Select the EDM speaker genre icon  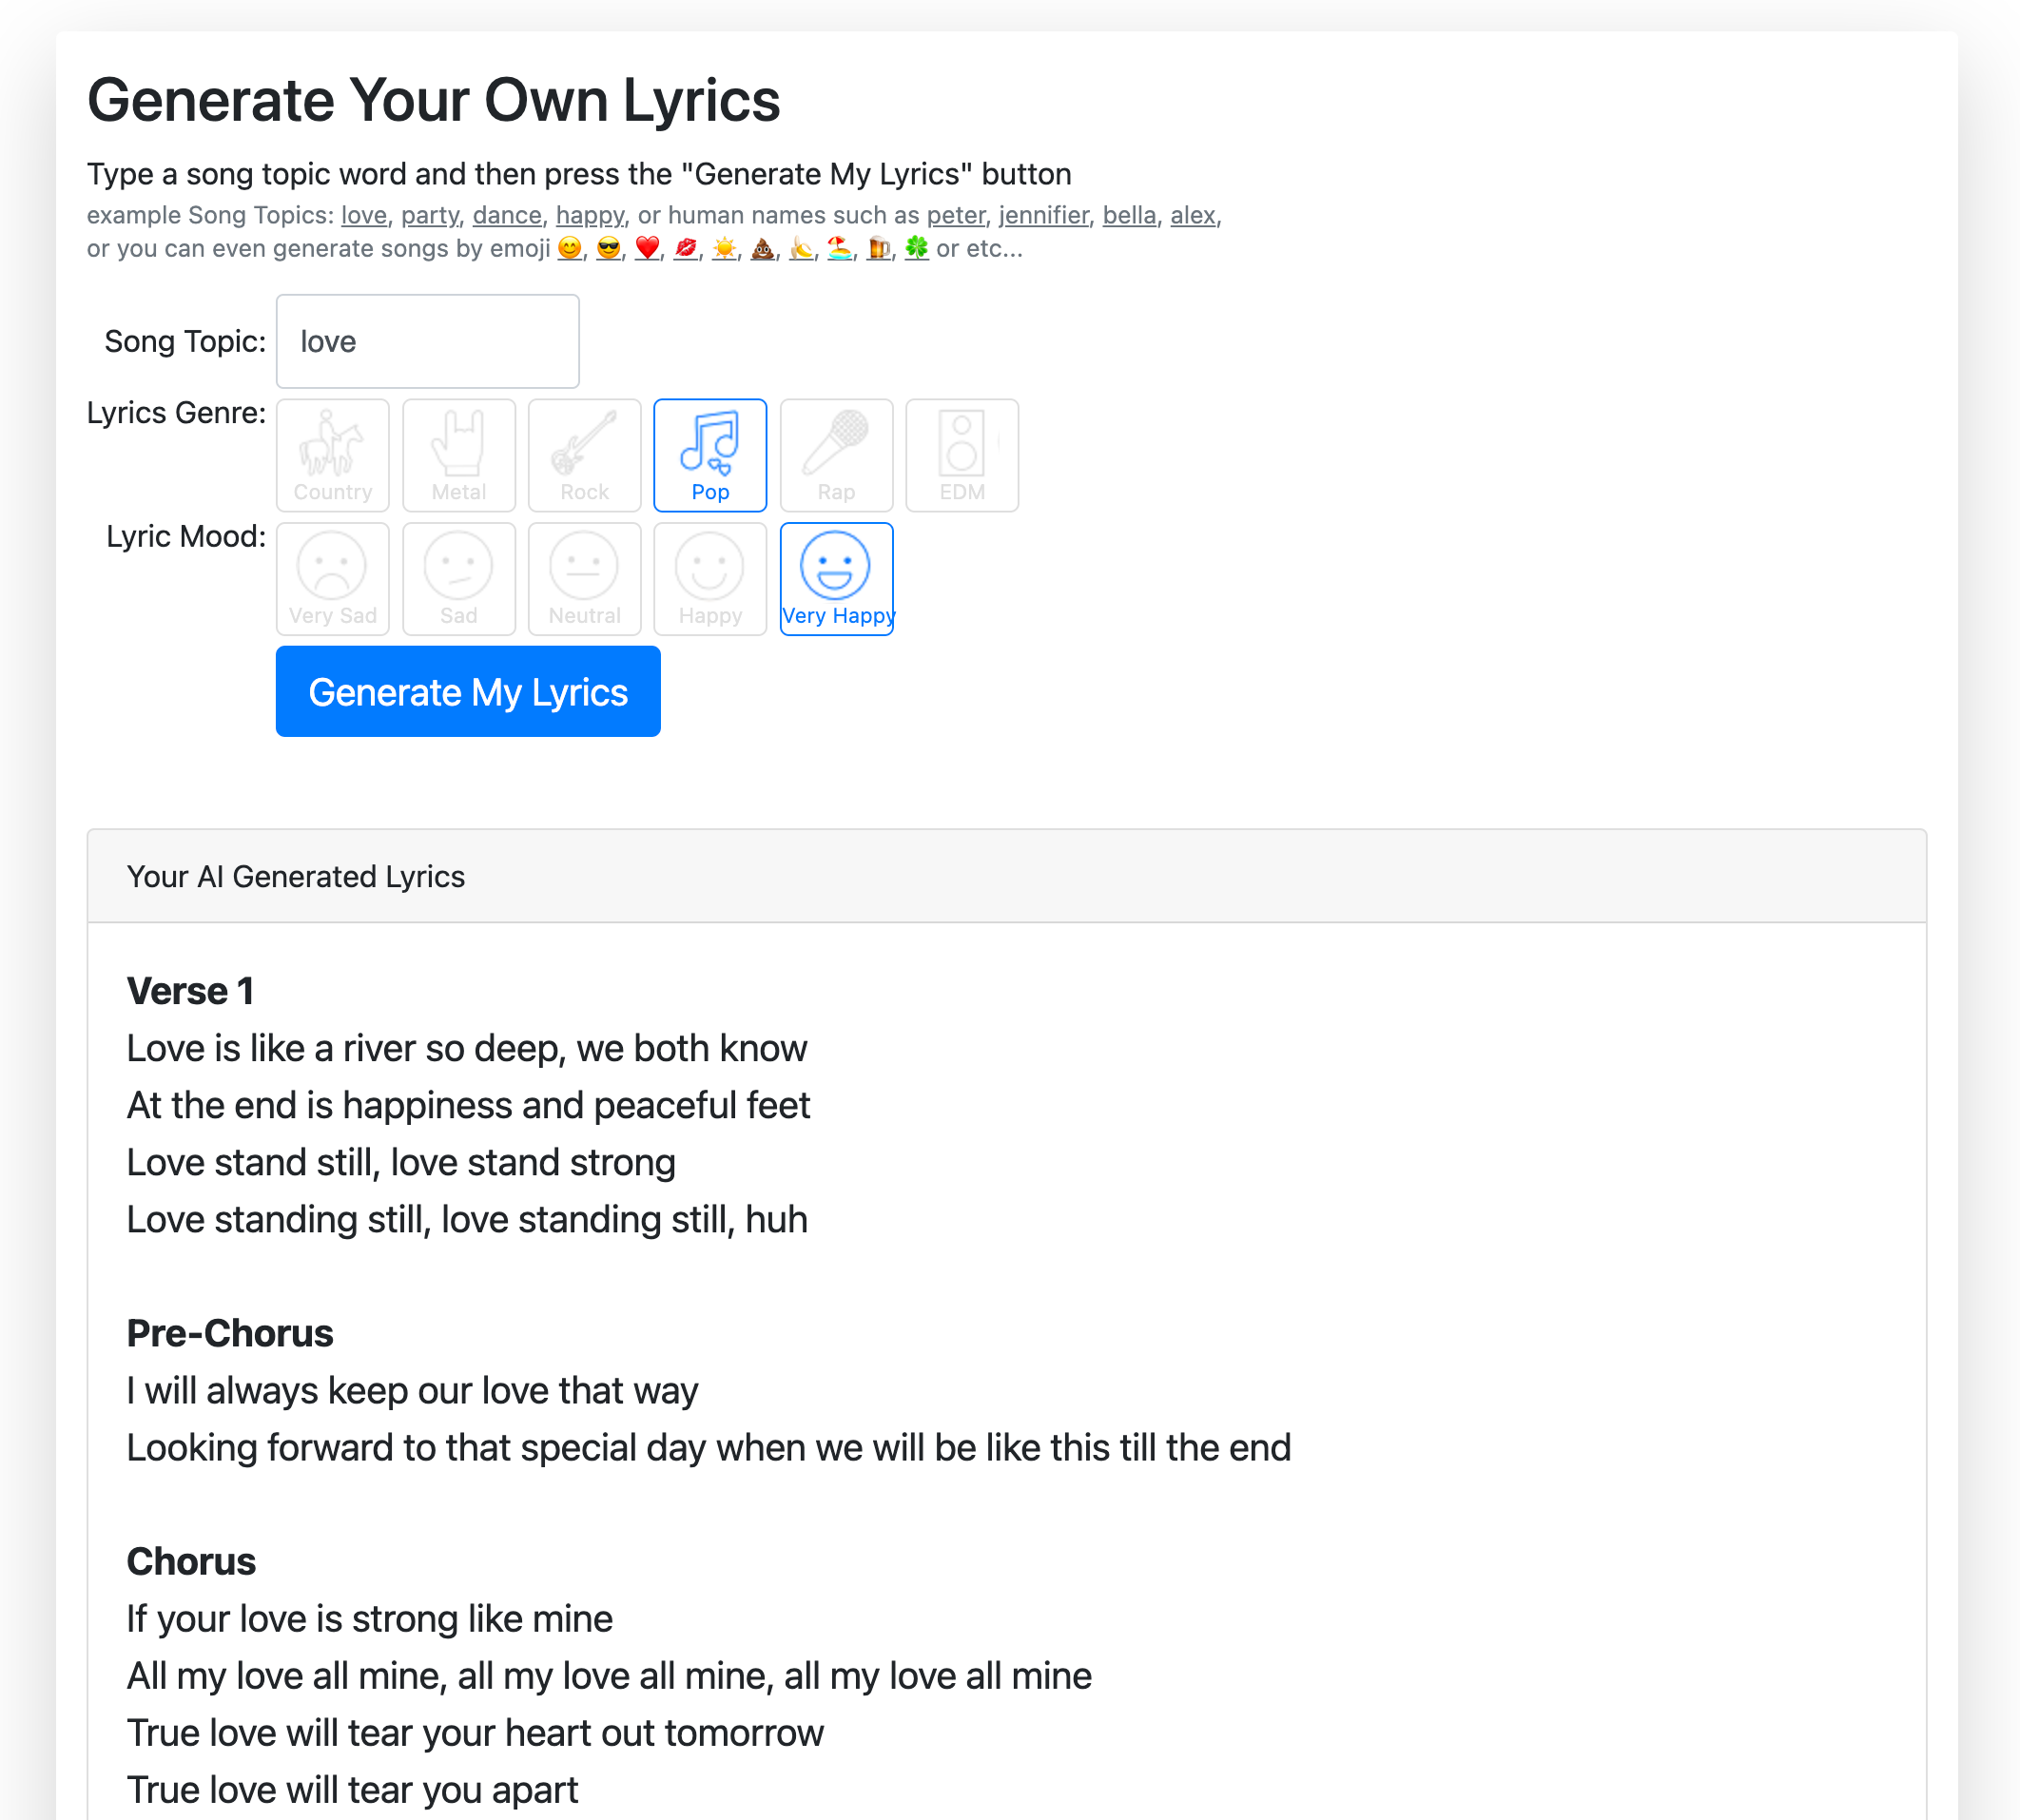coord(961,455)
